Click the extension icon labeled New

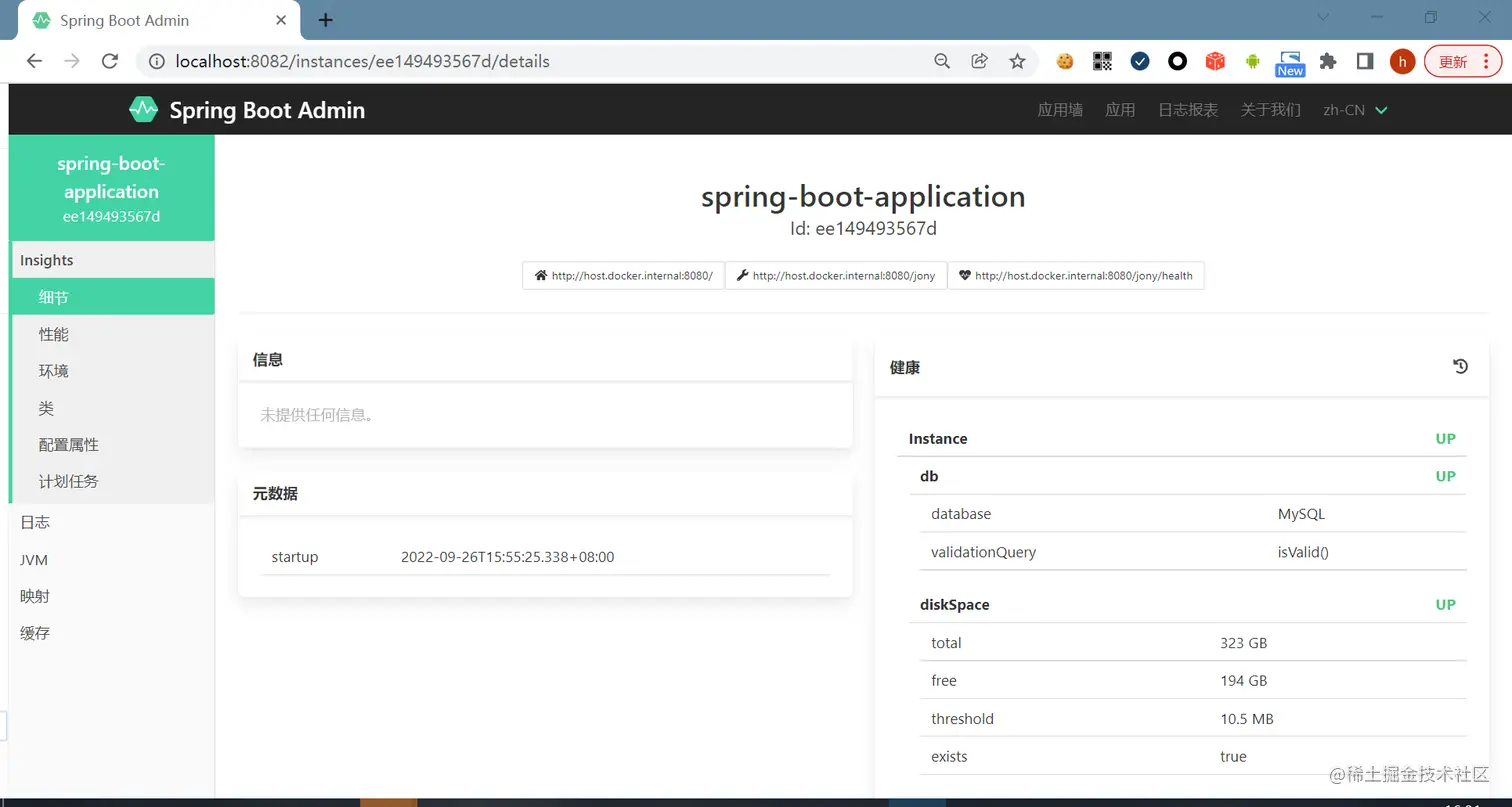click(1290, 63)
